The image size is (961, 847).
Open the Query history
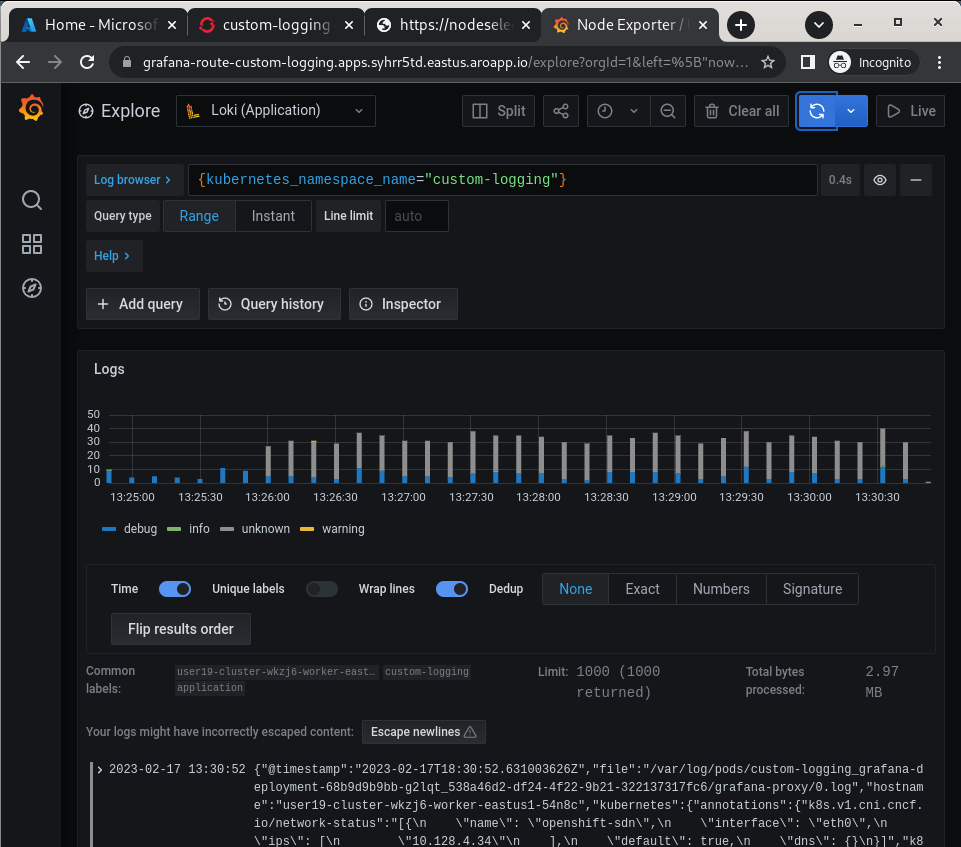[274, 304]
